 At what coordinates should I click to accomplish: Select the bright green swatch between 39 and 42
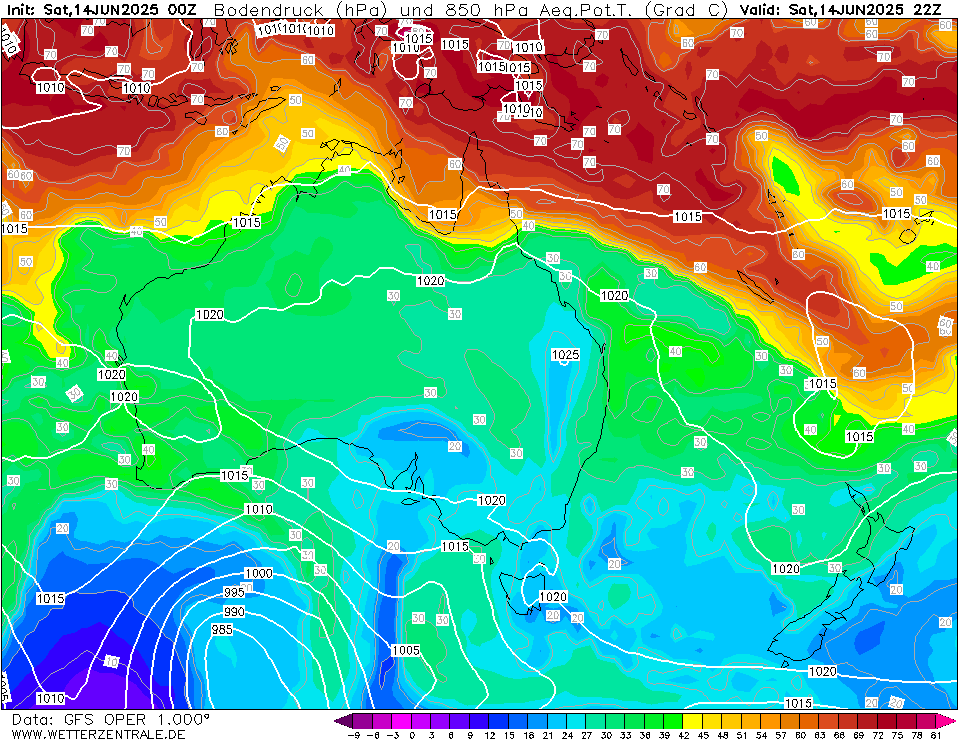[x=673, y=721]
